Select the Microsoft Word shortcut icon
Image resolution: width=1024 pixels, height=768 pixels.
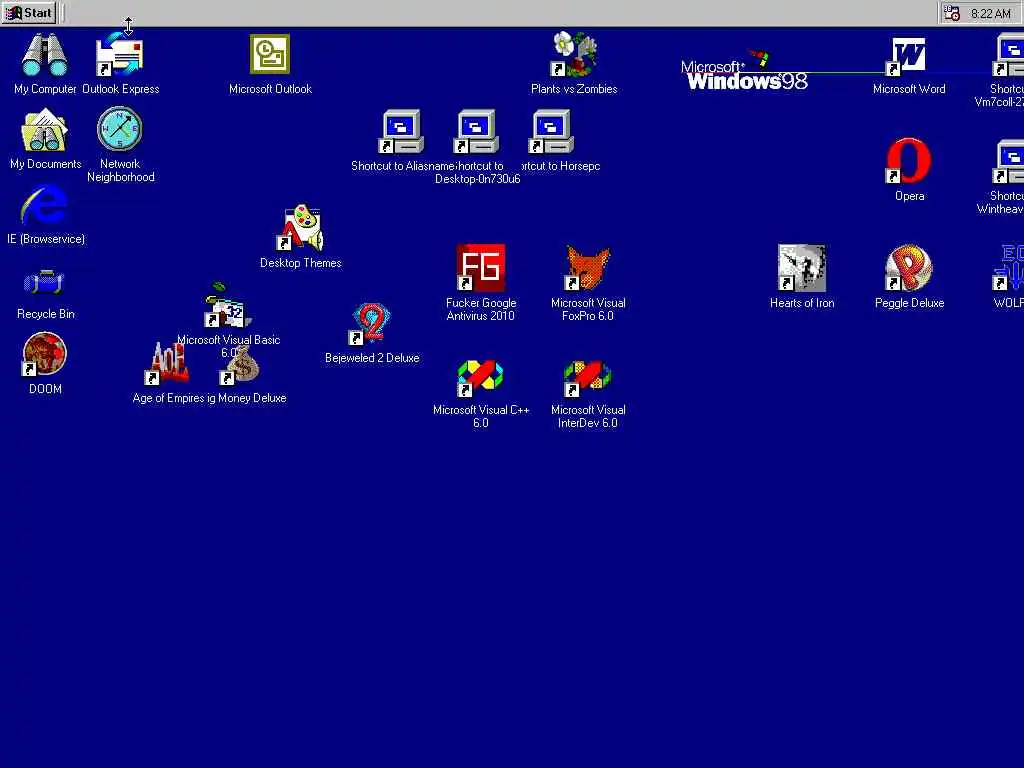pyautogui.click(x=908, y=56)
